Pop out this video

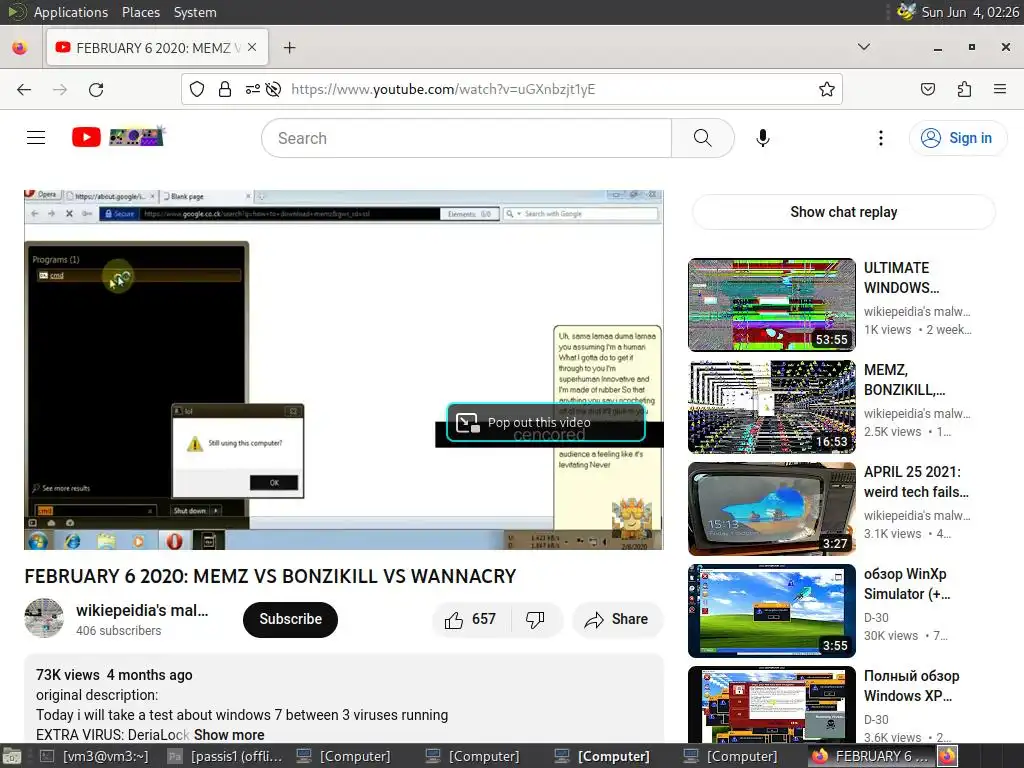click(x=546, y=423)
